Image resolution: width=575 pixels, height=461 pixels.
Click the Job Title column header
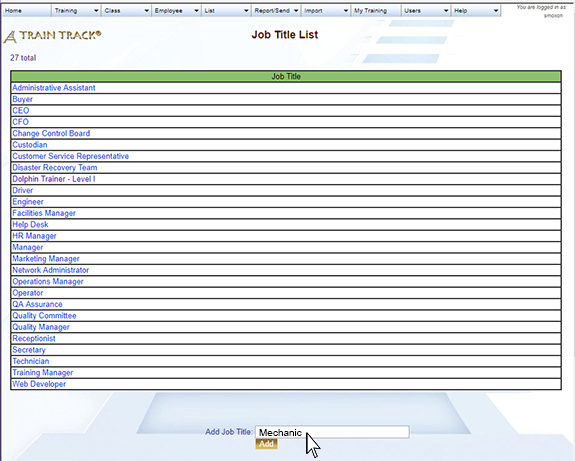286,76
